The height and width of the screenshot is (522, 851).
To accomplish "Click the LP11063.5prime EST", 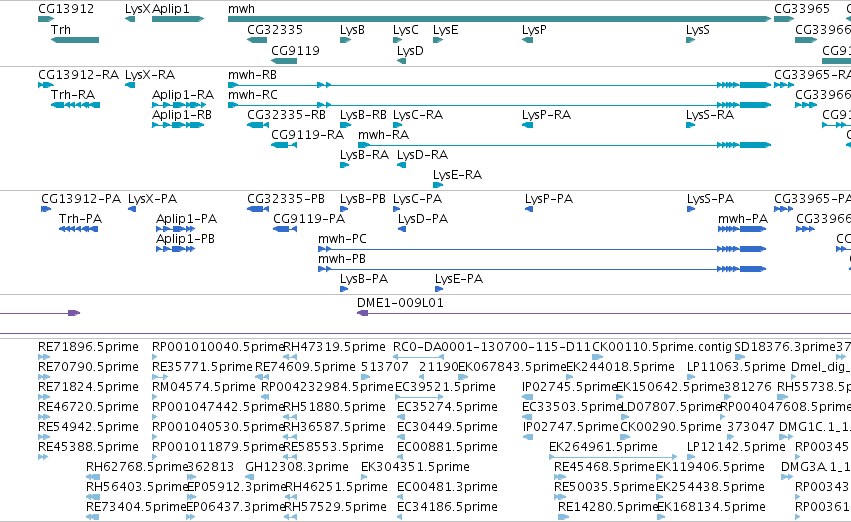I will 693,377.
